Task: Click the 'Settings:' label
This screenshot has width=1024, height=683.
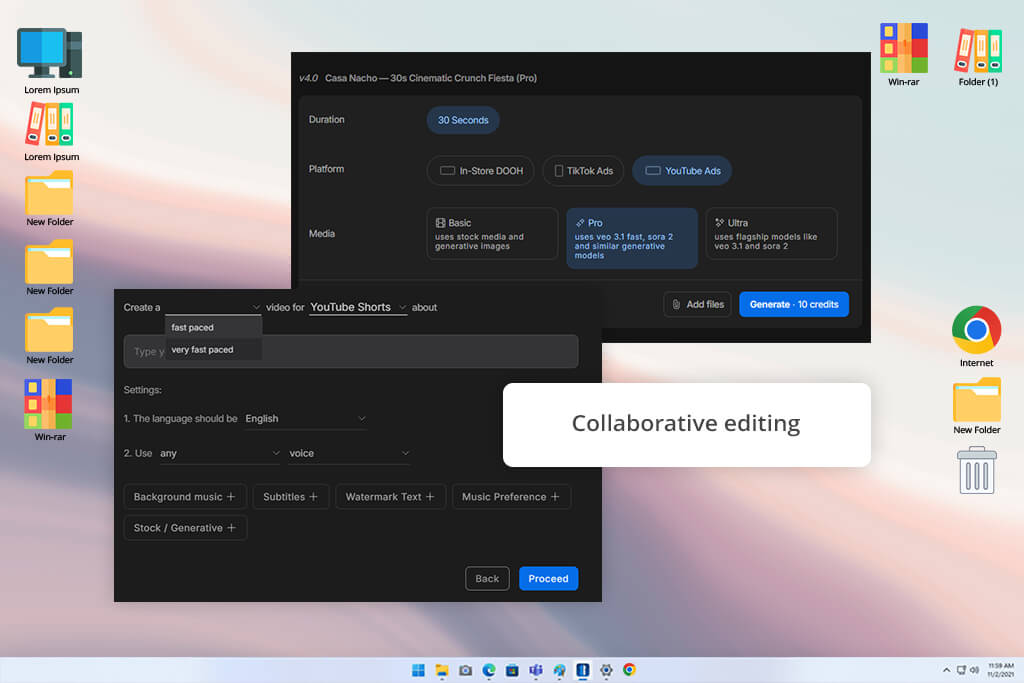Action: click(x=142, y=390)
